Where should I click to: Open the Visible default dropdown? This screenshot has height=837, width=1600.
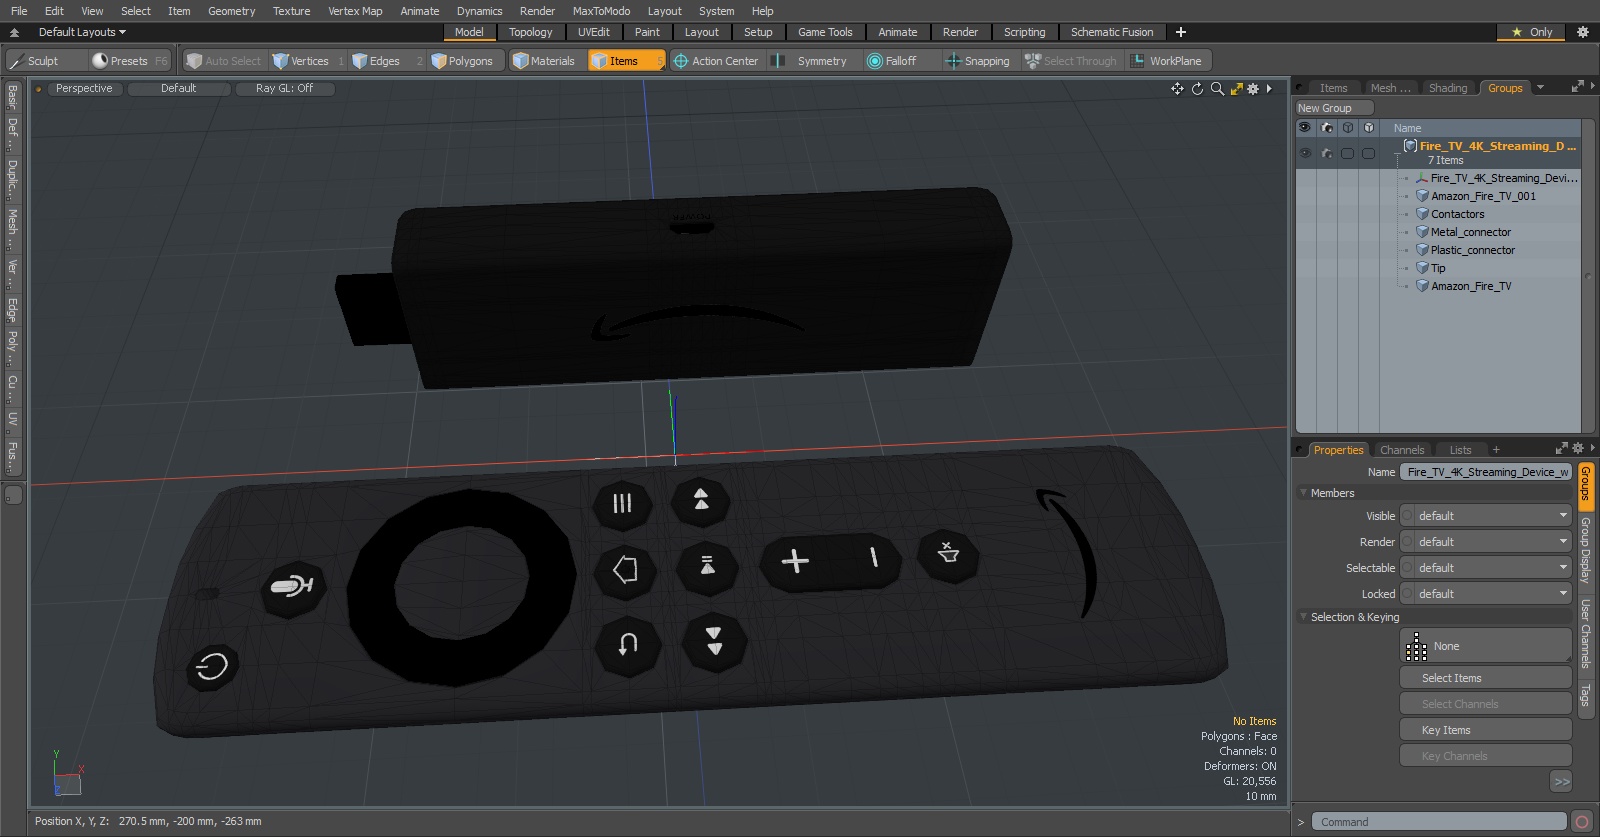click(1493, 516)
